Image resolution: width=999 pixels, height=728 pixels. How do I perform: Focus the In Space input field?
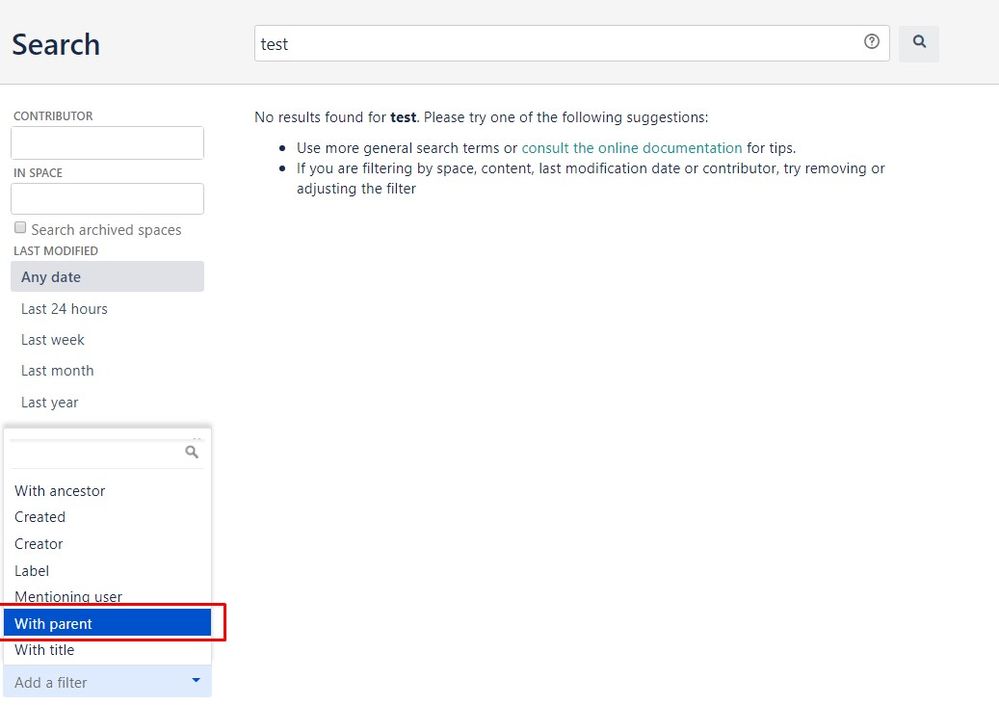[107, 199]
